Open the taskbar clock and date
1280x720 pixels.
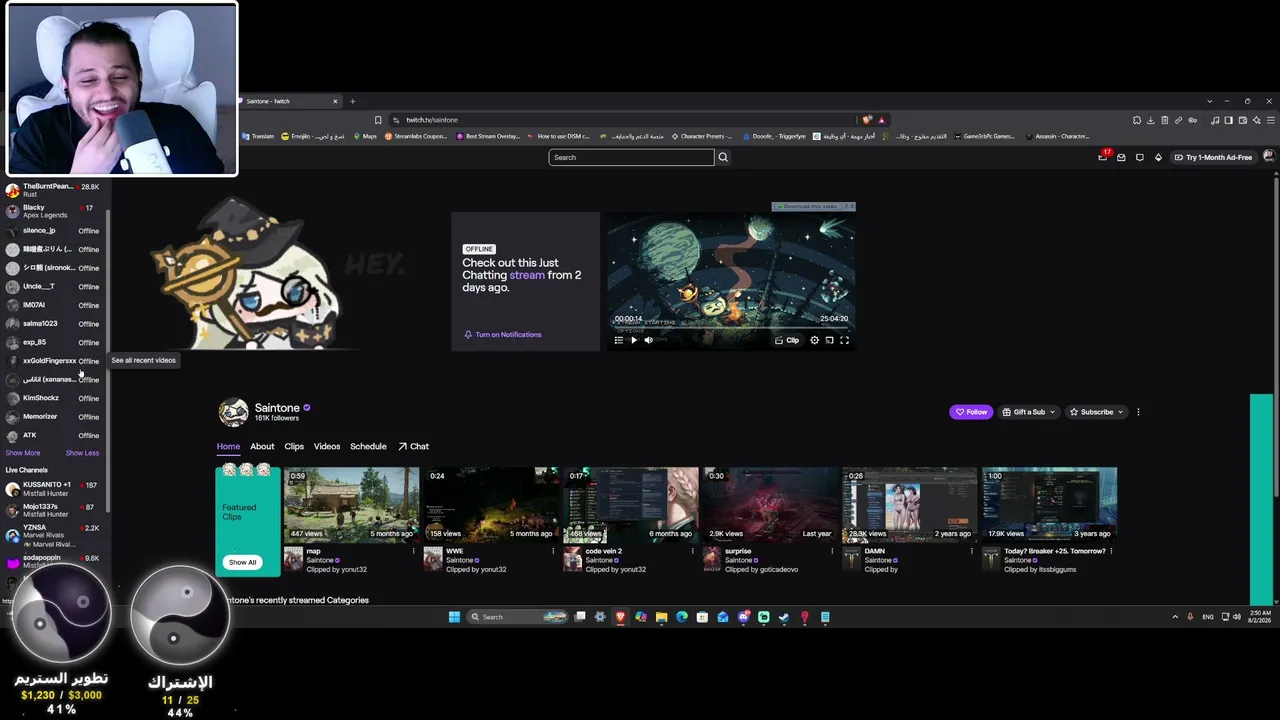[1261, 617]
